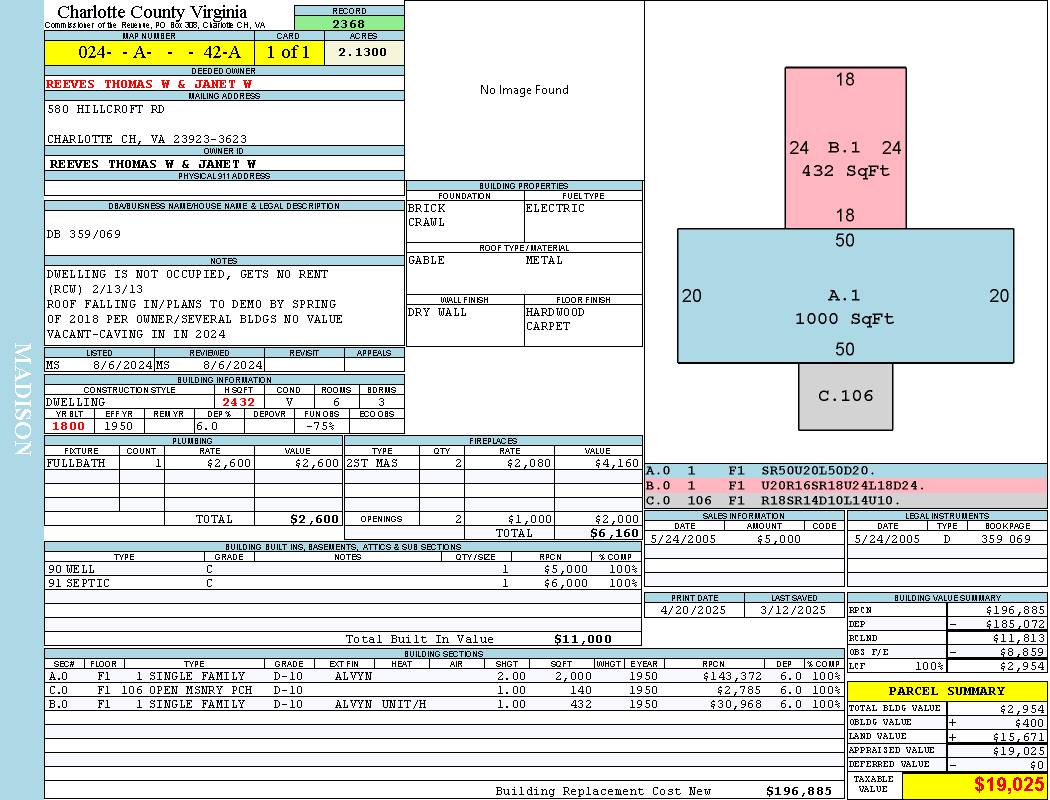Click the red taxable value $19,025
This screenshot has height=800, width=1050.
point(1008,785)
